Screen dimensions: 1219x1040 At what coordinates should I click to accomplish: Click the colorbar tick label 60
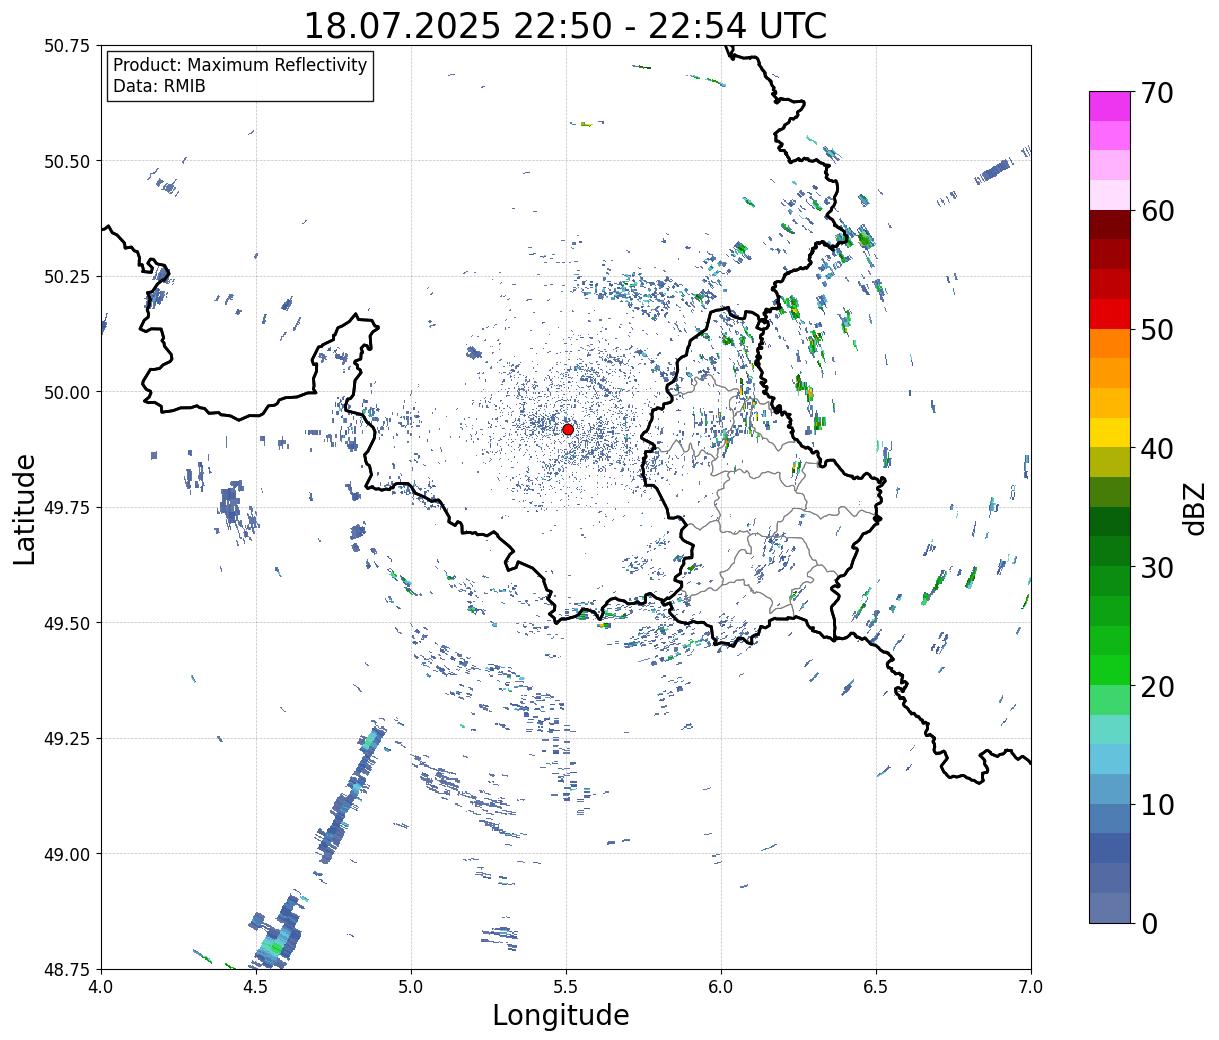pos(1157,211)
